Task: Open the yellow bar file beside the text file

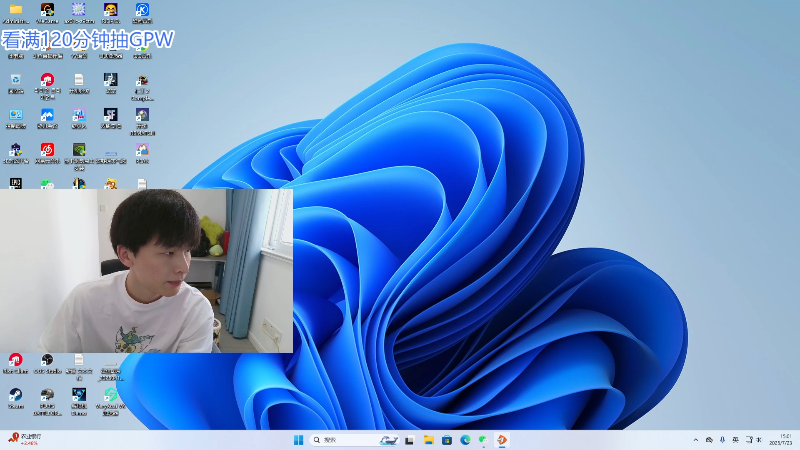Action: tap(111, 363)
